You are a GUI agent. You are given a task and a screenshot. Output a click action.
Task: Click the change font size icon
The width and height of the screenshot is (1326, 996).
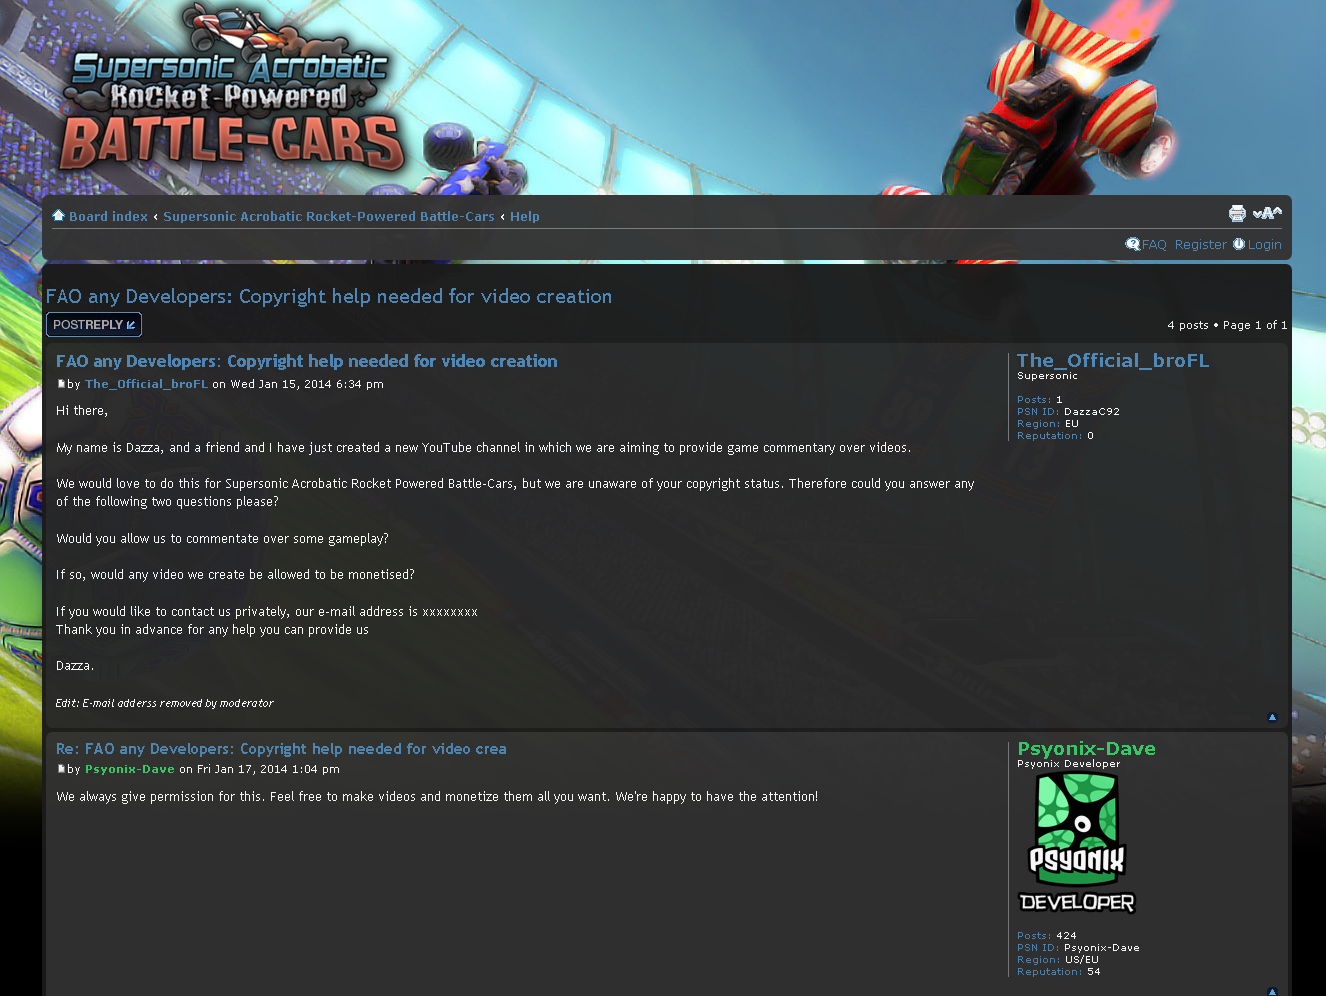point(1267,212)
